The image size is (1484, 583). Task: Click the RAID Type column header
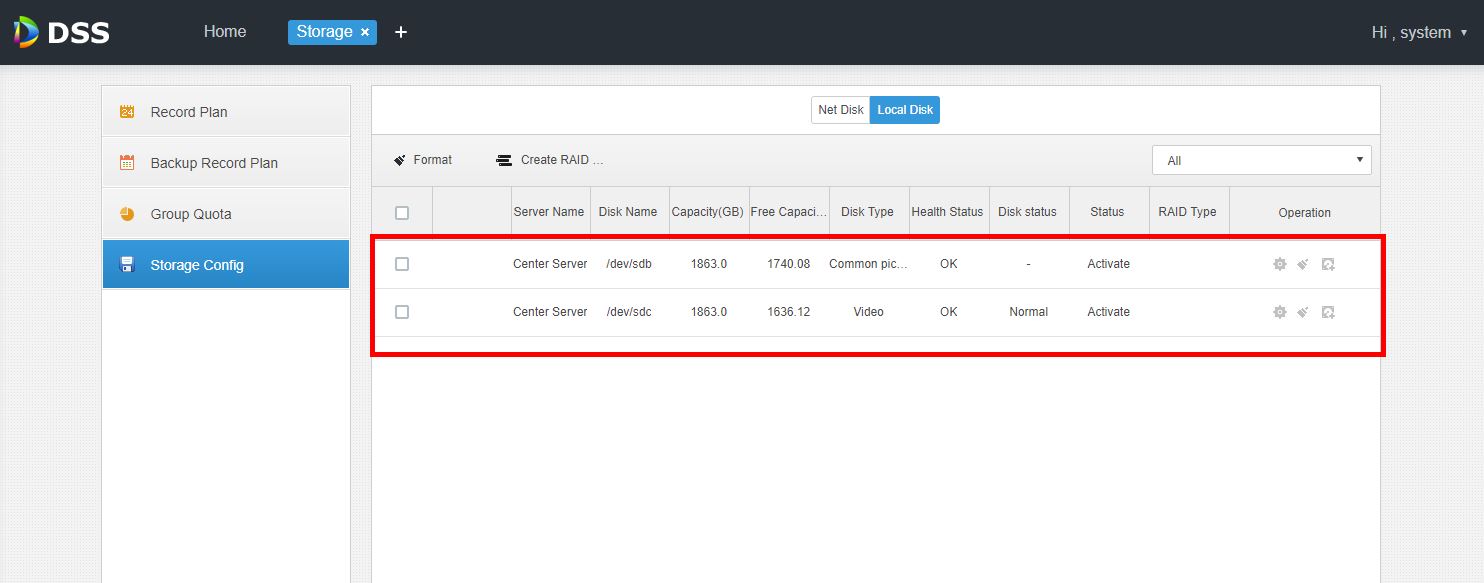1188,212
